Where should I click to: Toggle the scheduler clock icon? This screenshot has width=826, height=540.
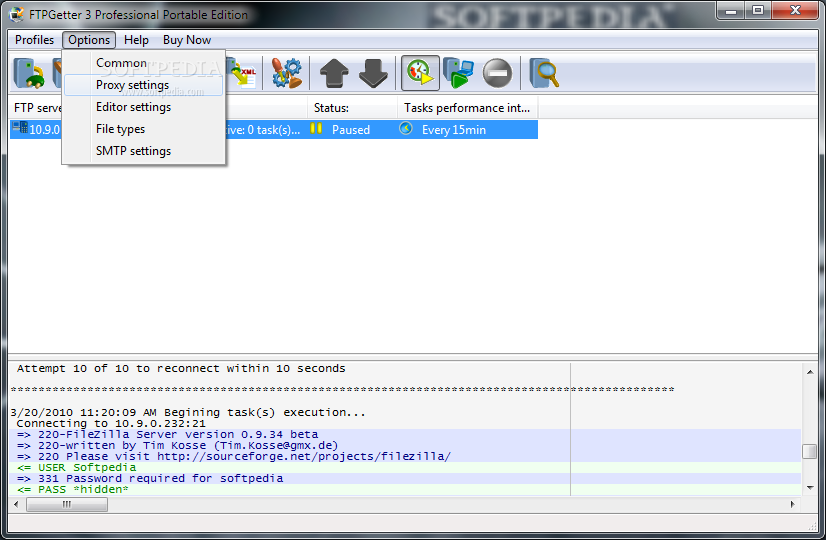[x=420, y=73]
